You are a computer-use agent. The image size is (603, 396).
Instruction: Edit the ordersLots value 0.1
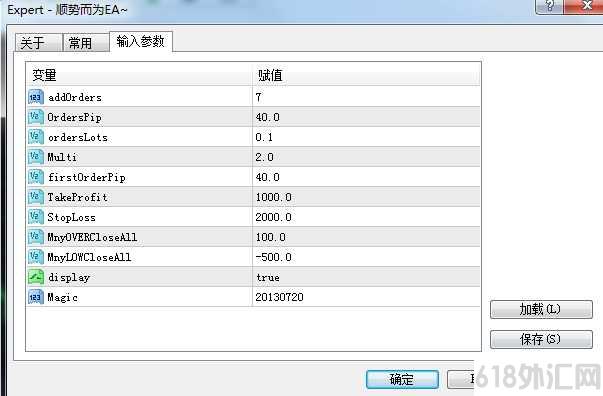coord(366,137)
